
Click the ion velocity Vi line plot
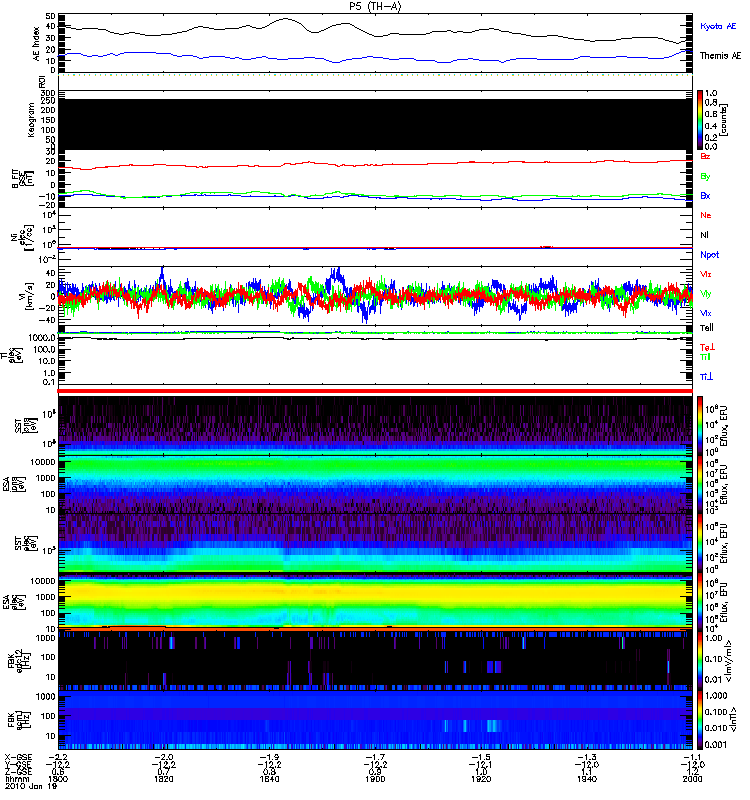click(375, 295)
